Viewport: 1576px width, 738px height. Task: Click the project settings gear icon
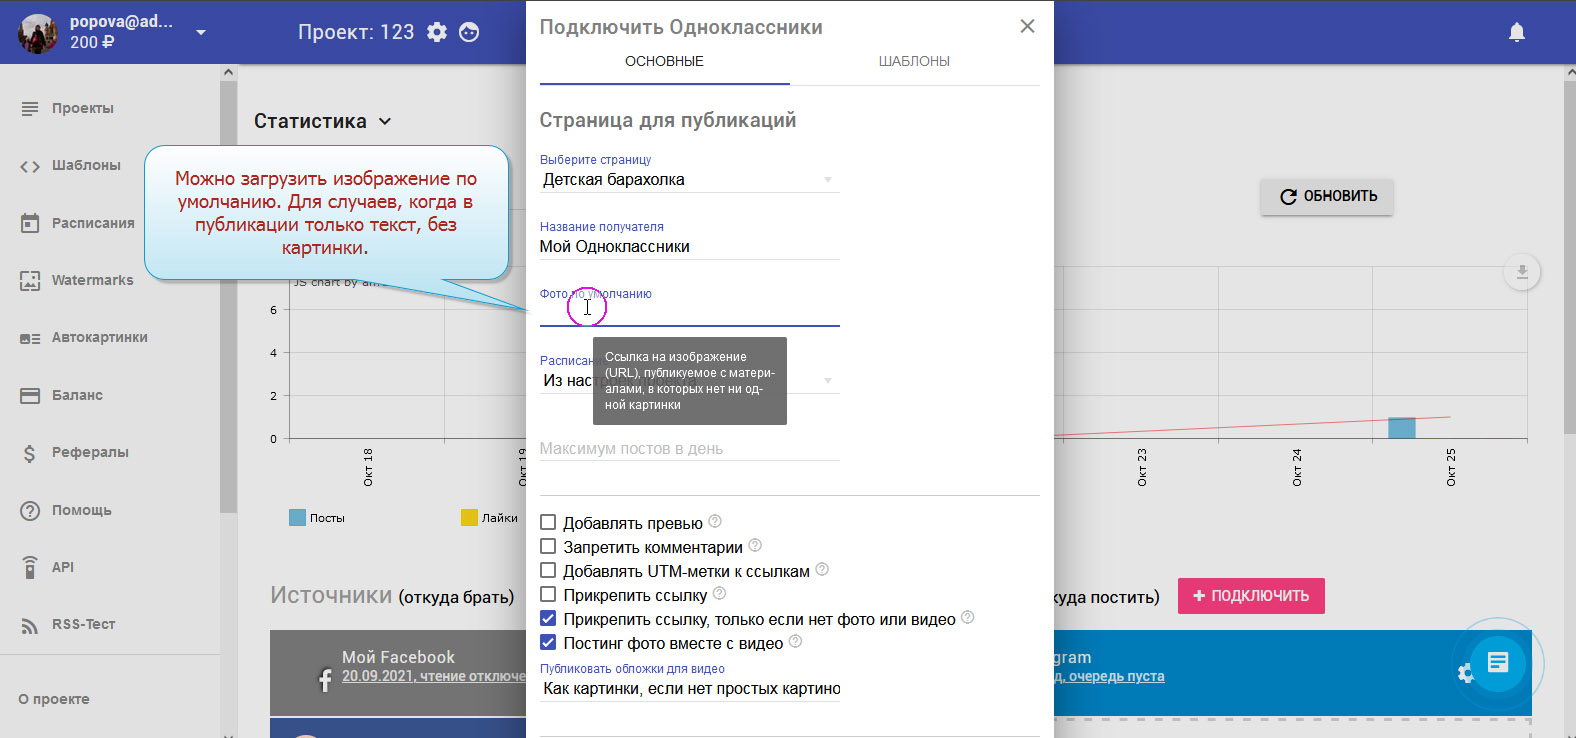pyautogui.click(x=437, y=32)
